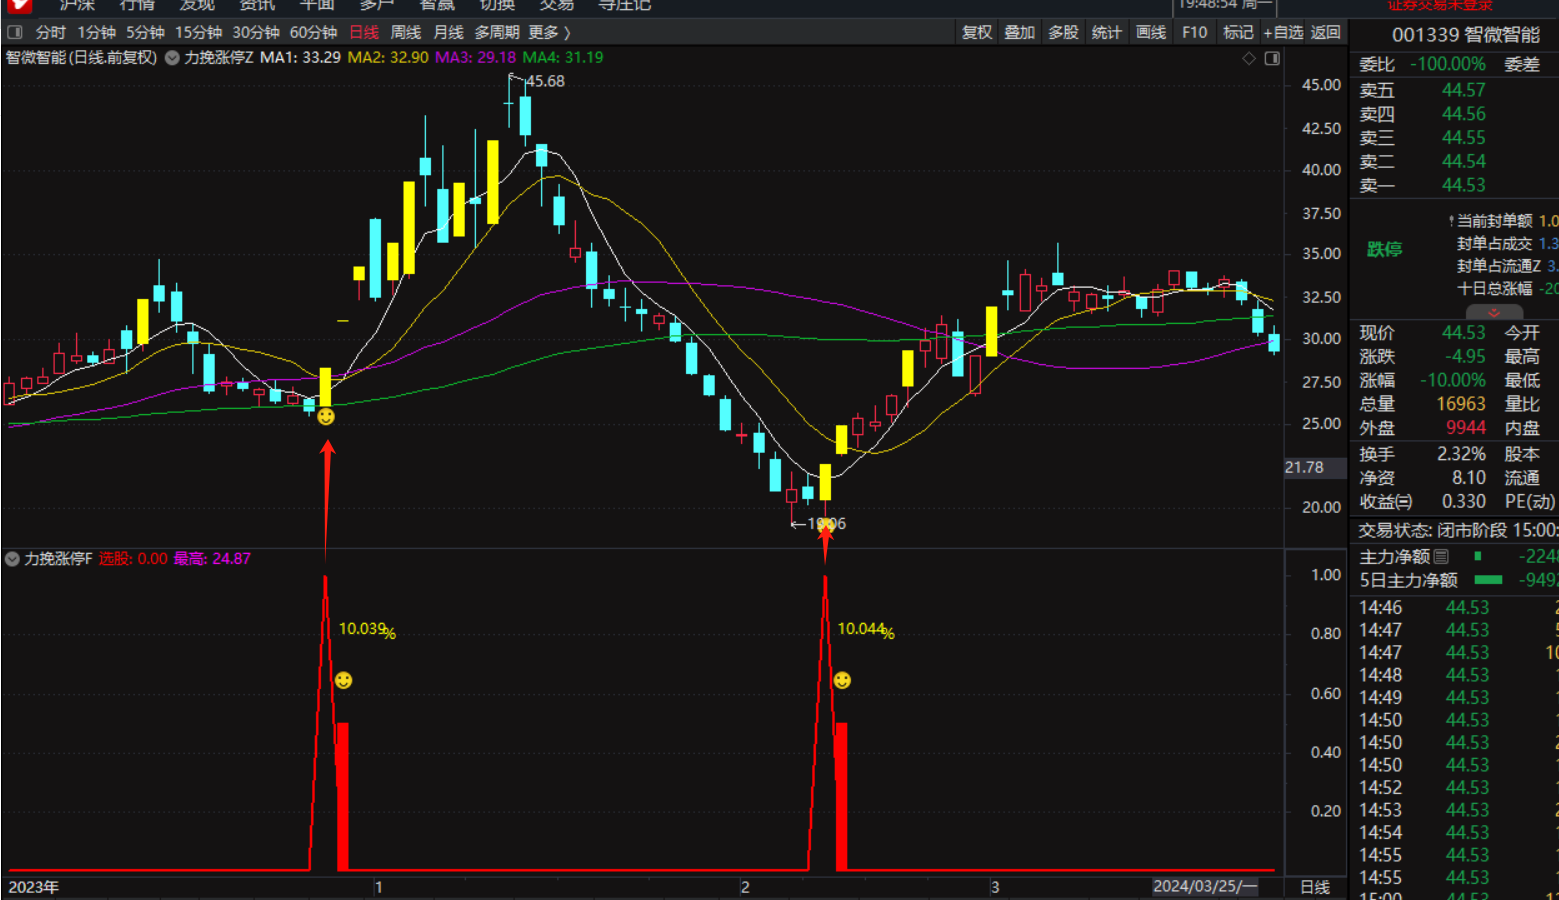Click the red app logo icon
1559x900 pixels.
pos(18,6)
